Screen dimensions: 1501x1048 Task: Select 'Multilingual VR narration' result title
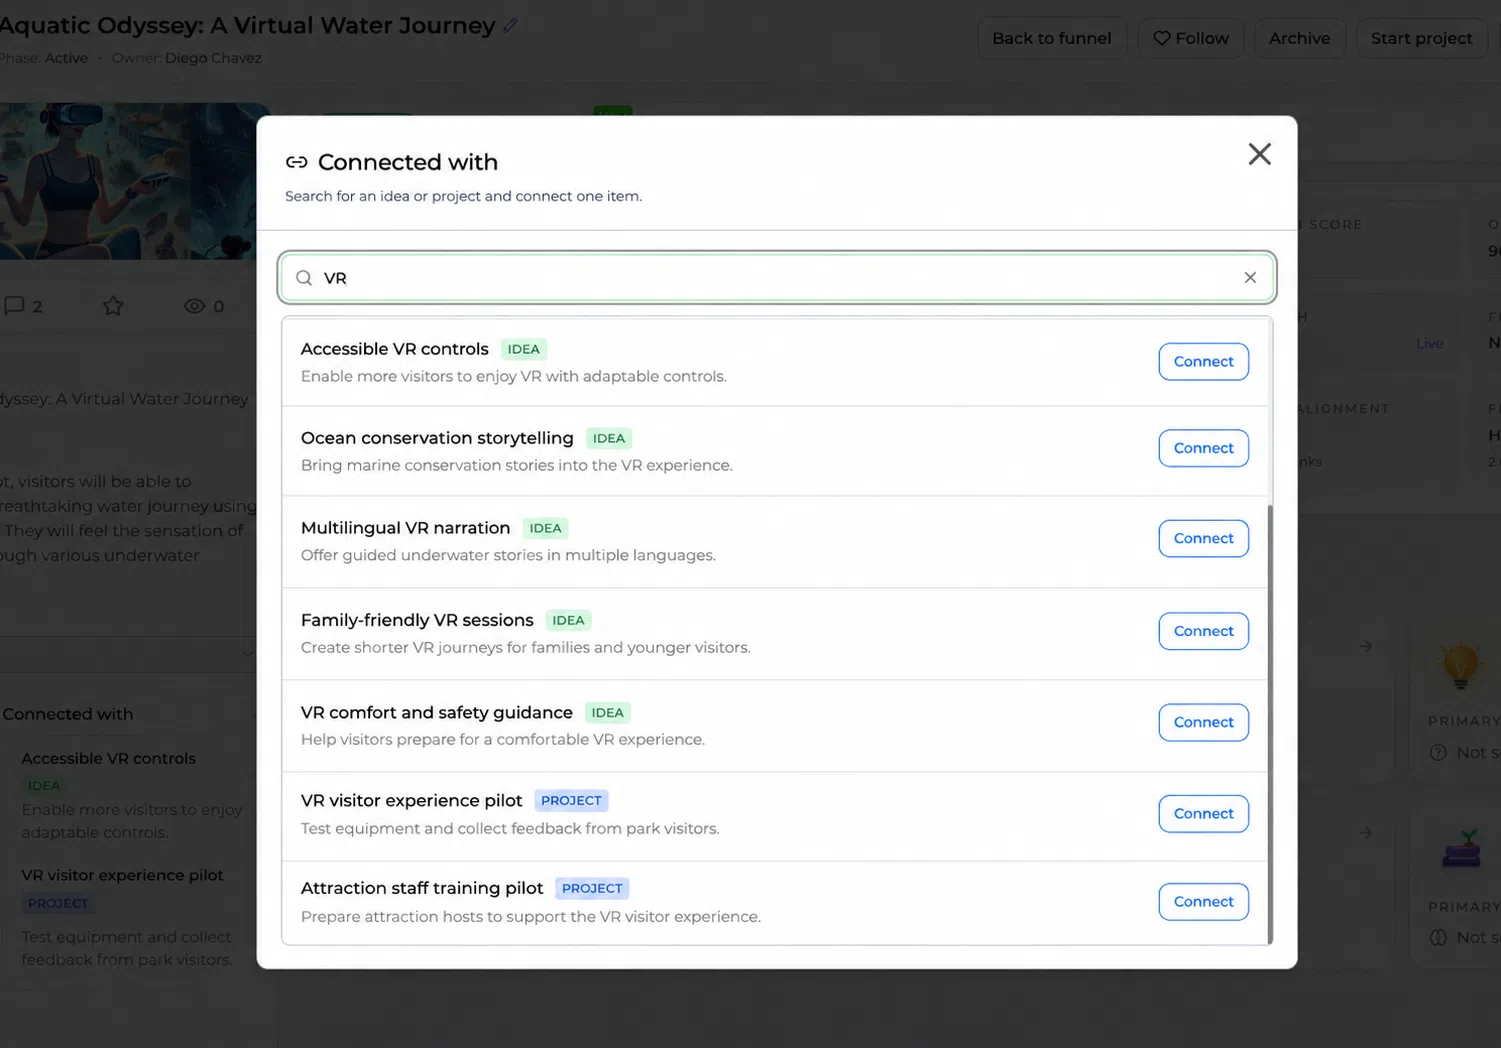pyautogui.click(x=405, y=528)
